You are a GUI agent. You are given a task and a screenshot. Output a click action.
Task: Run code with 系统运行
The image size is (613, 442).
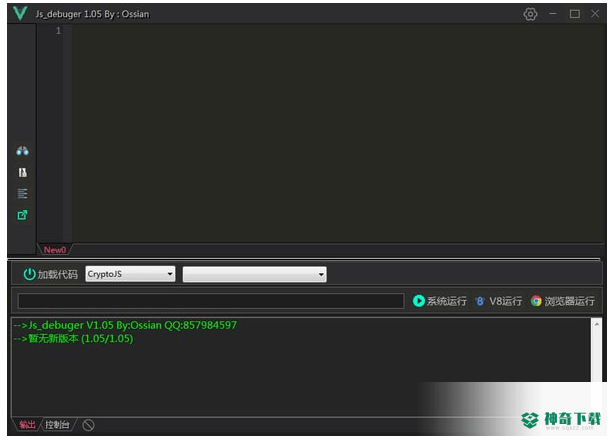coord(440,301)
